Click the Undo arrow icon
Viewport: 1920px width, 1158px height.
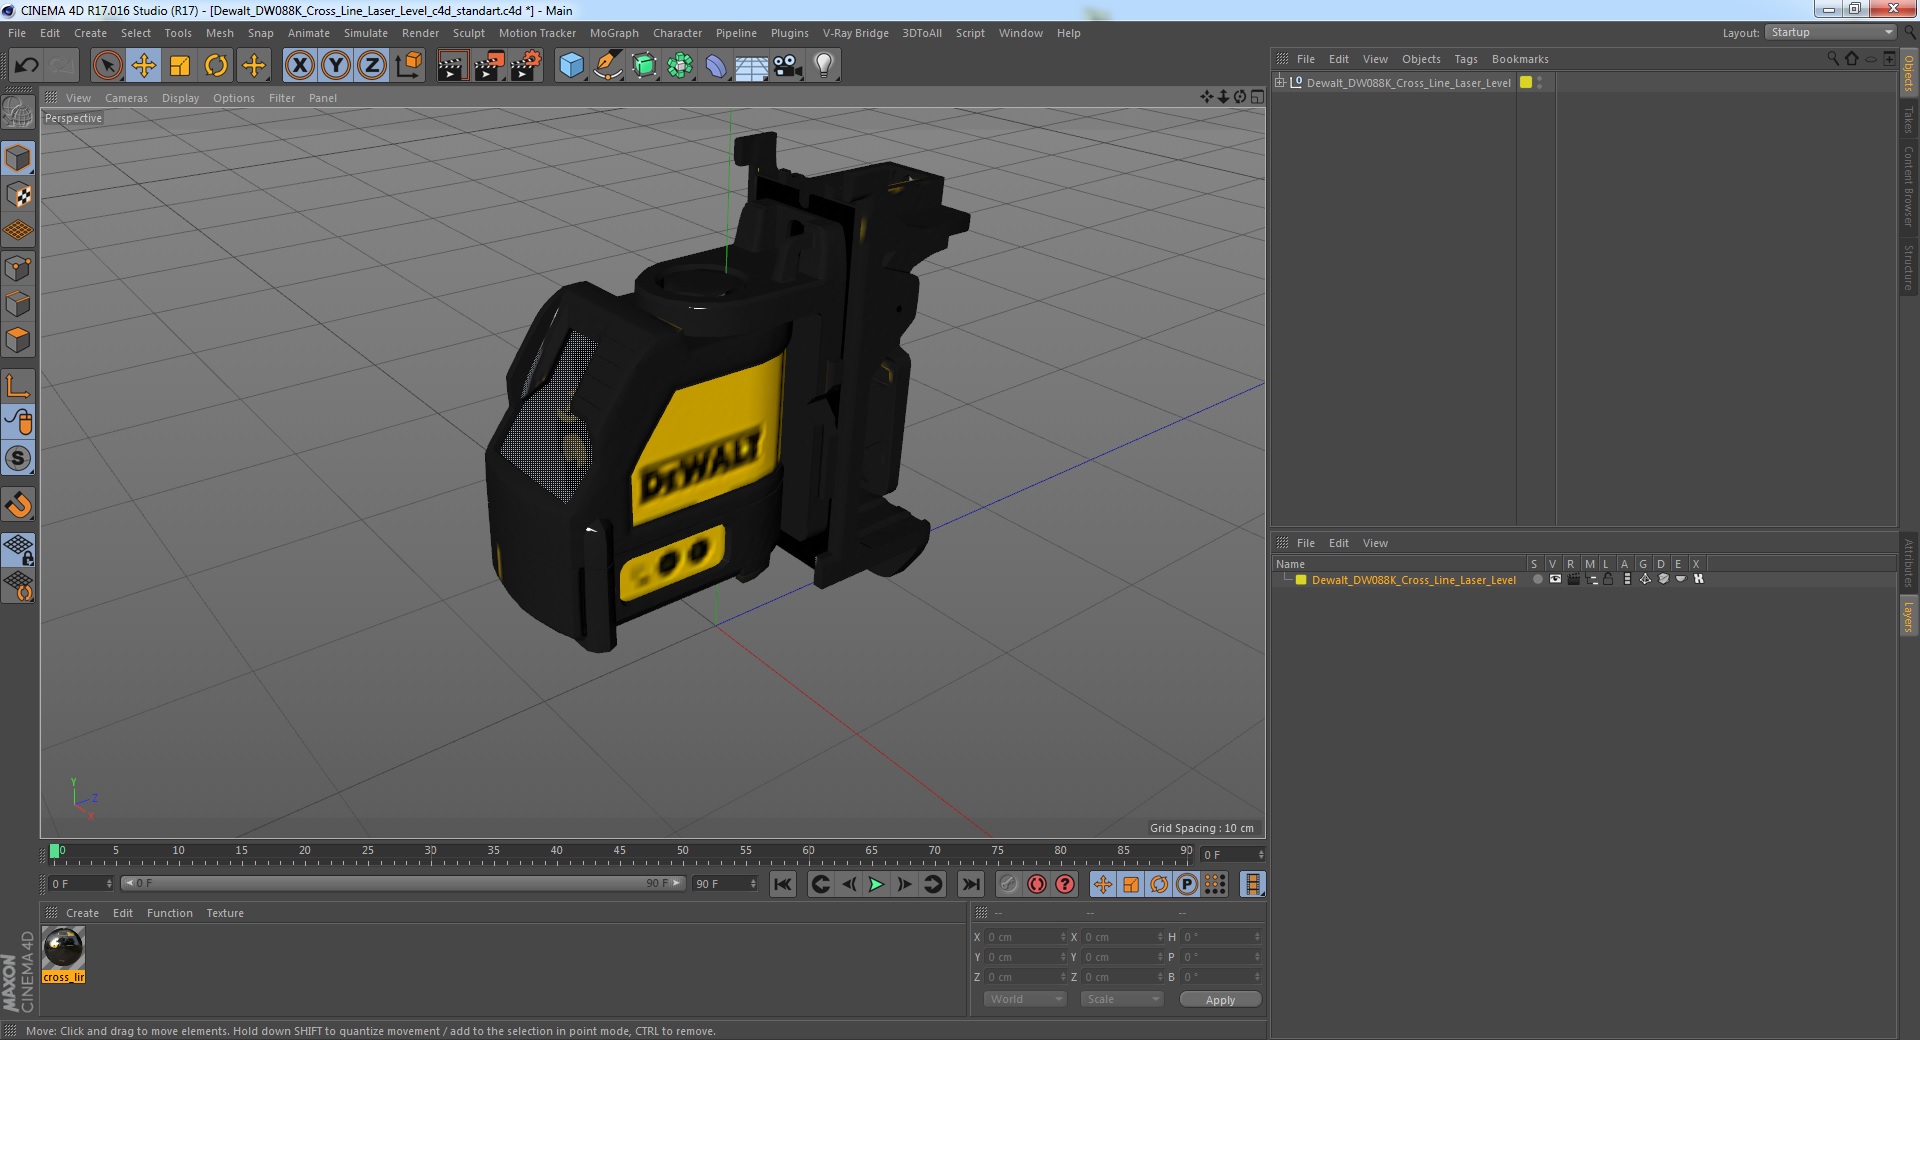click(x=27, y=66)
